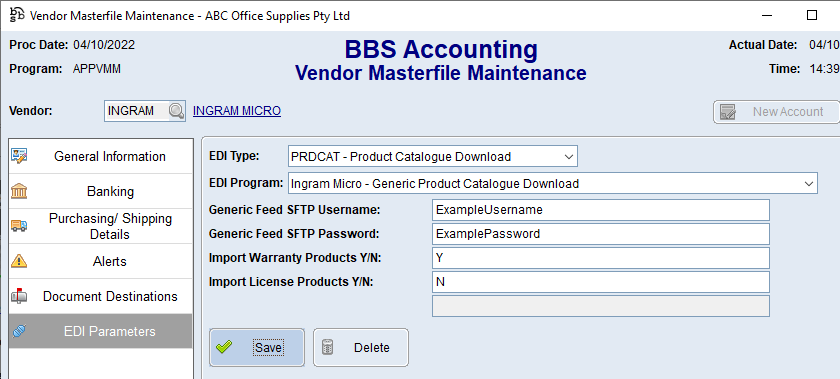Click the Purchasing/Shipping truck icon

click(19, 226)
